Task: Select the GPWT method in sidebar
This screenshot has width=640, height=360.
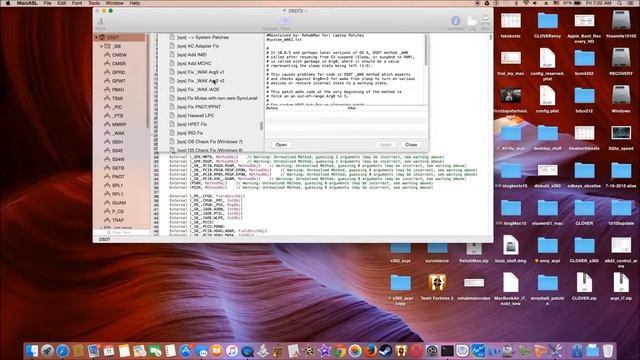Action: 119,81
